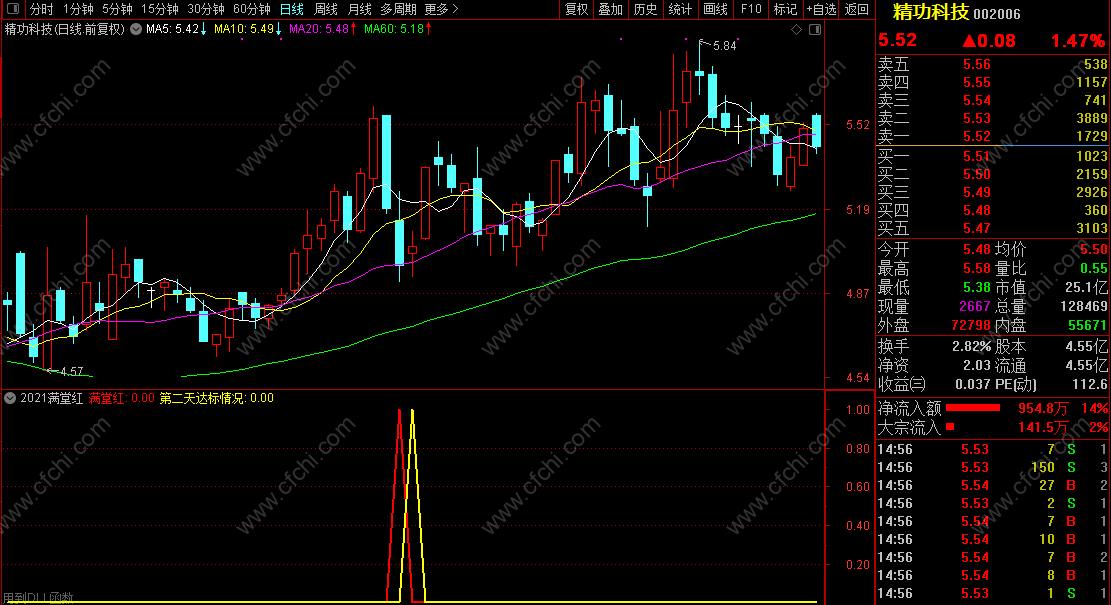The width and height of the screenshot is (1111, 605).
Task: Click the 叠加 overlay button
Action: pyautogui.click(x=610, y=9)
